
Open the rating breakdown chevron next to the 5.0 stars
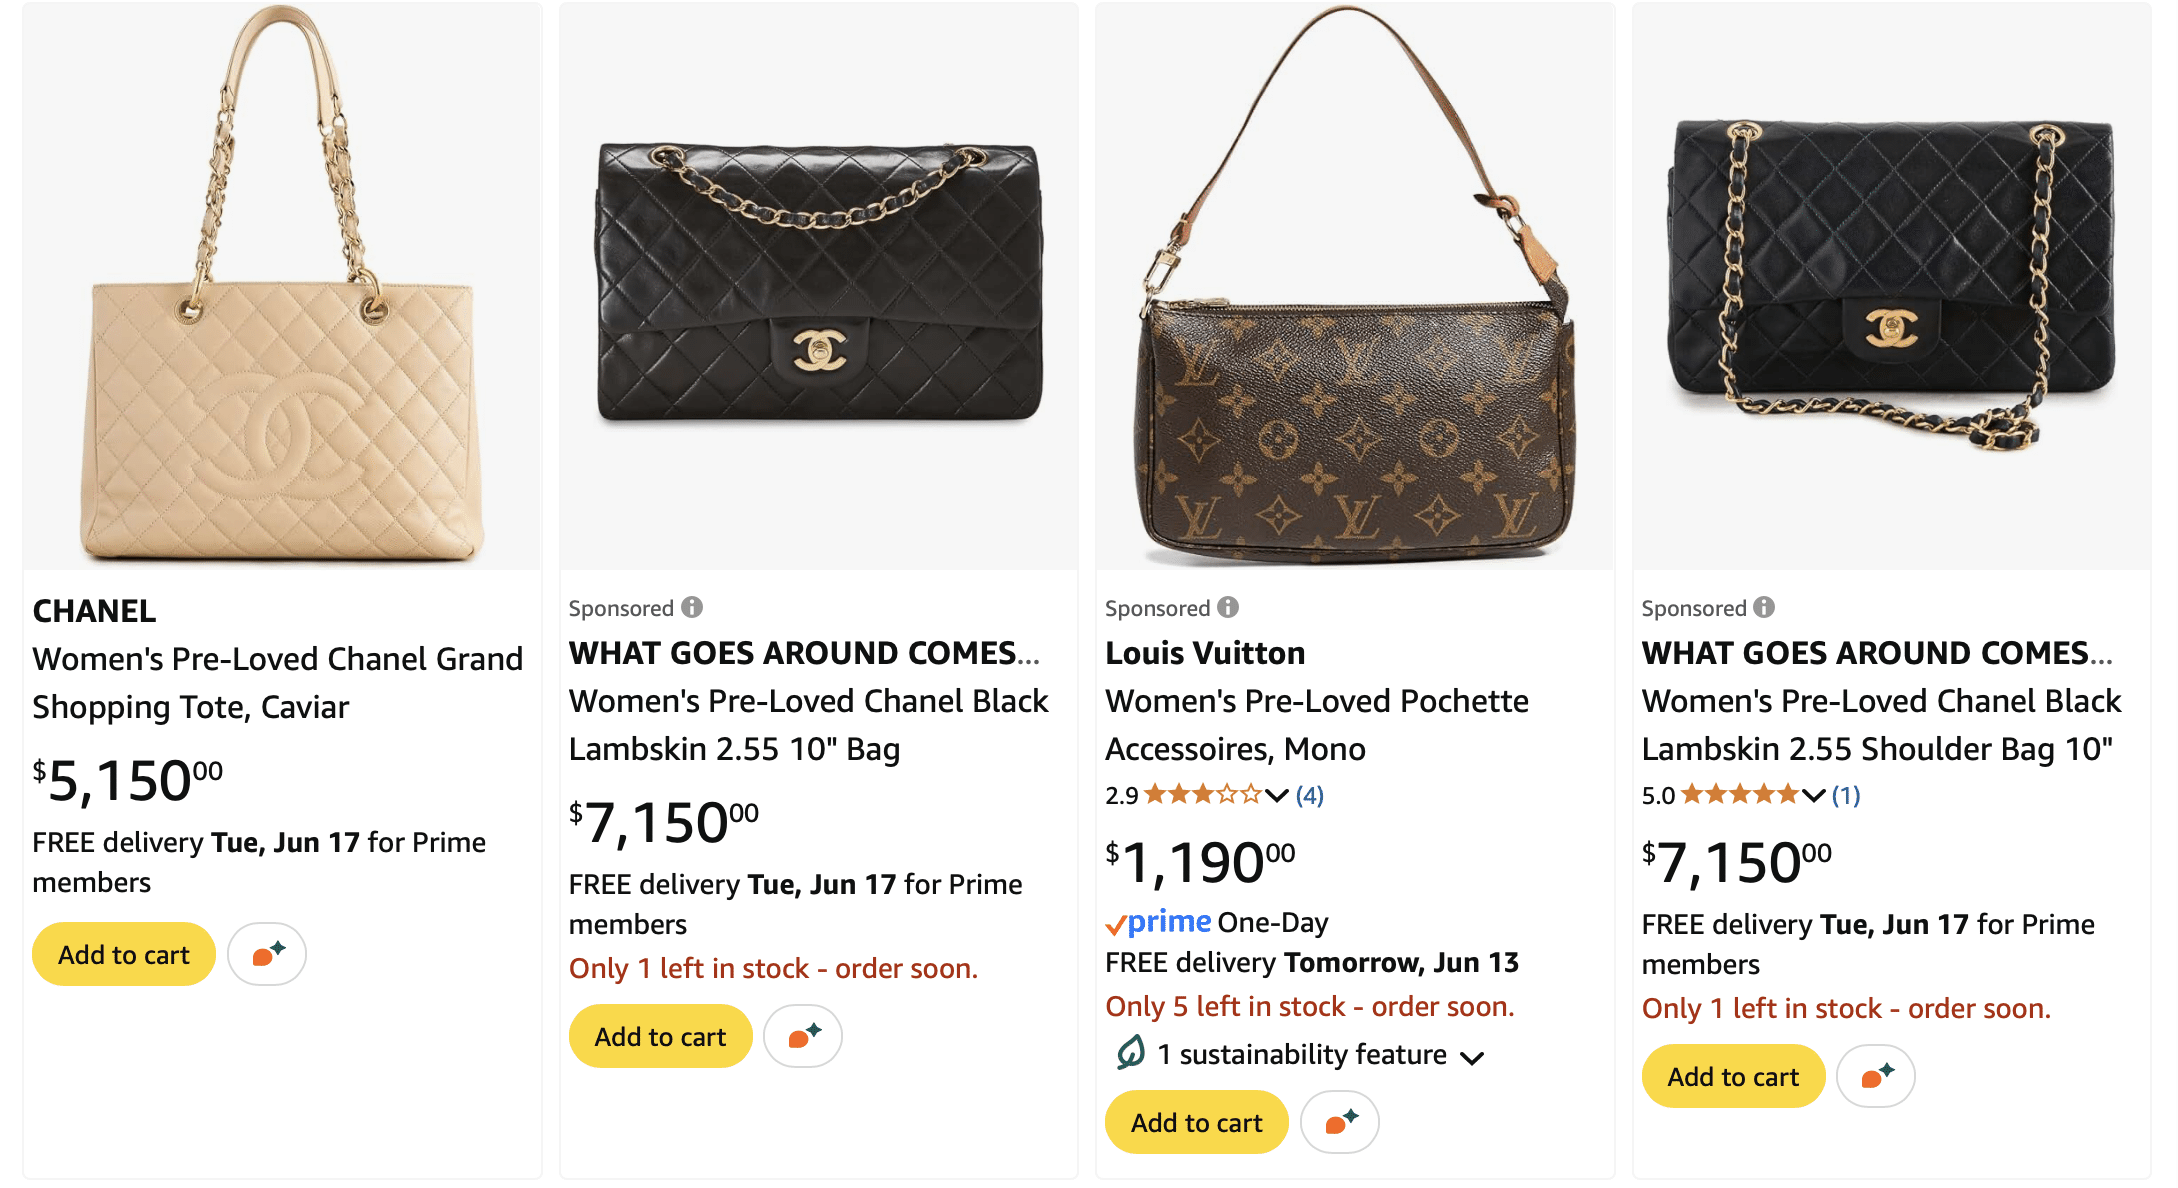tap(1813, 795)
